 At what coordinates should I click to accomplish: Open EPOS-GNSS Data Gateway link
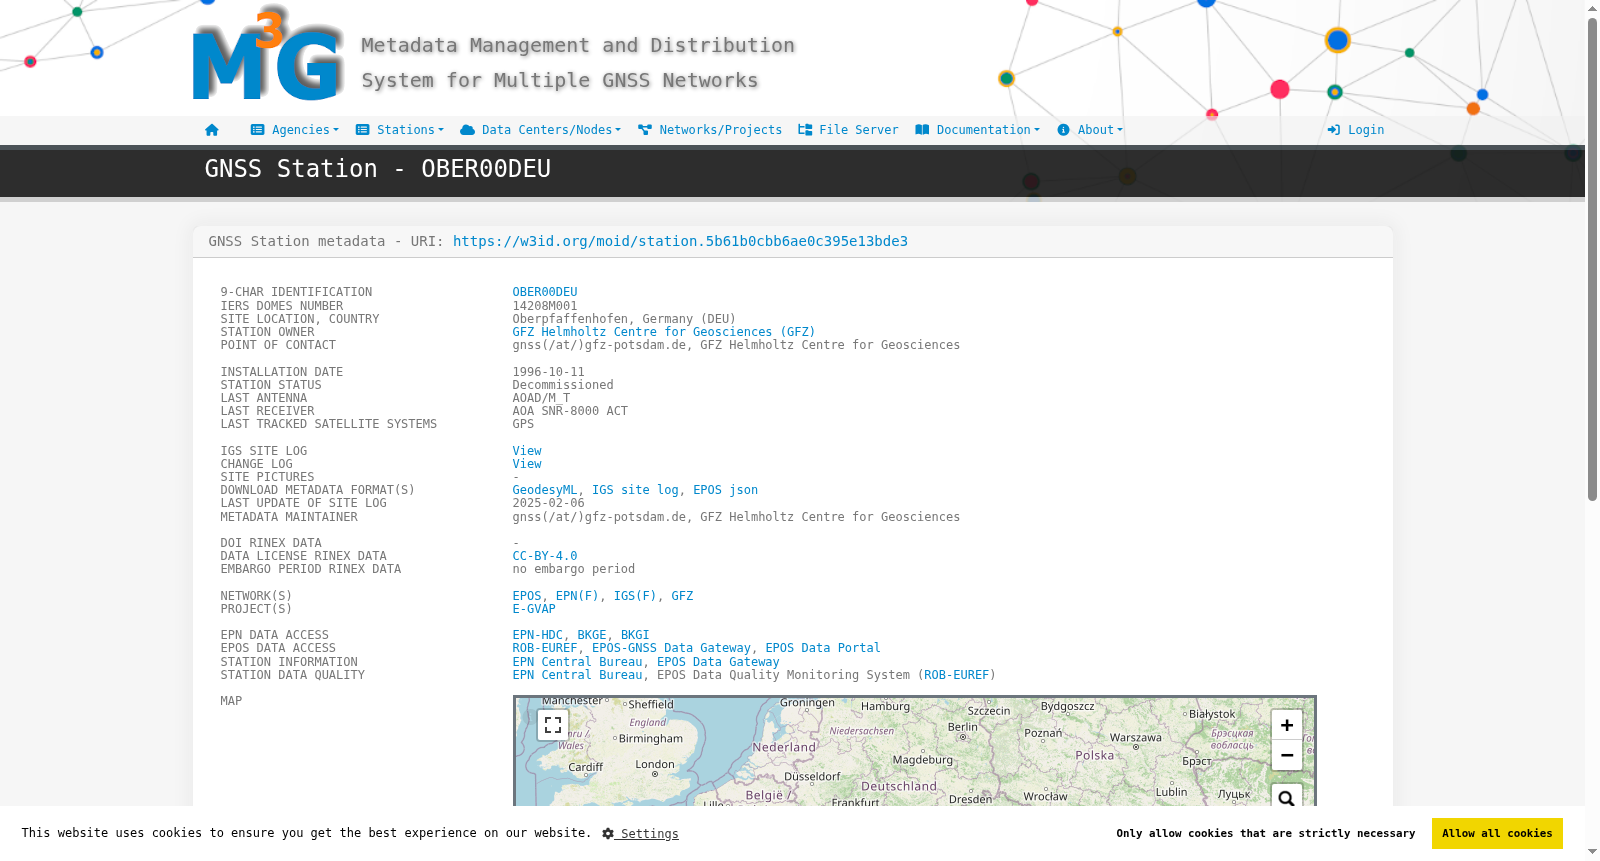671,648
